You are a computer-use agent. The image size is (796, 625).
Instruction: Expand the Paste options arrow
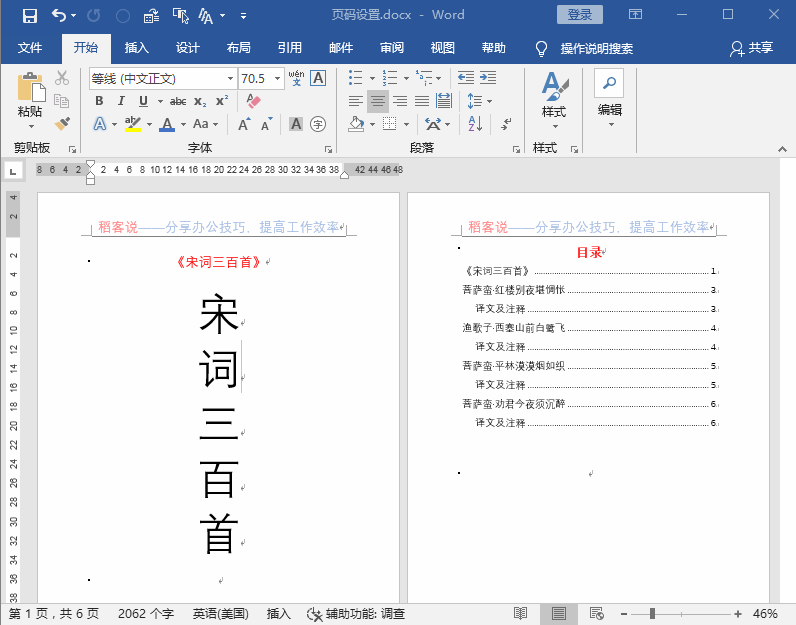pos(30,126)
